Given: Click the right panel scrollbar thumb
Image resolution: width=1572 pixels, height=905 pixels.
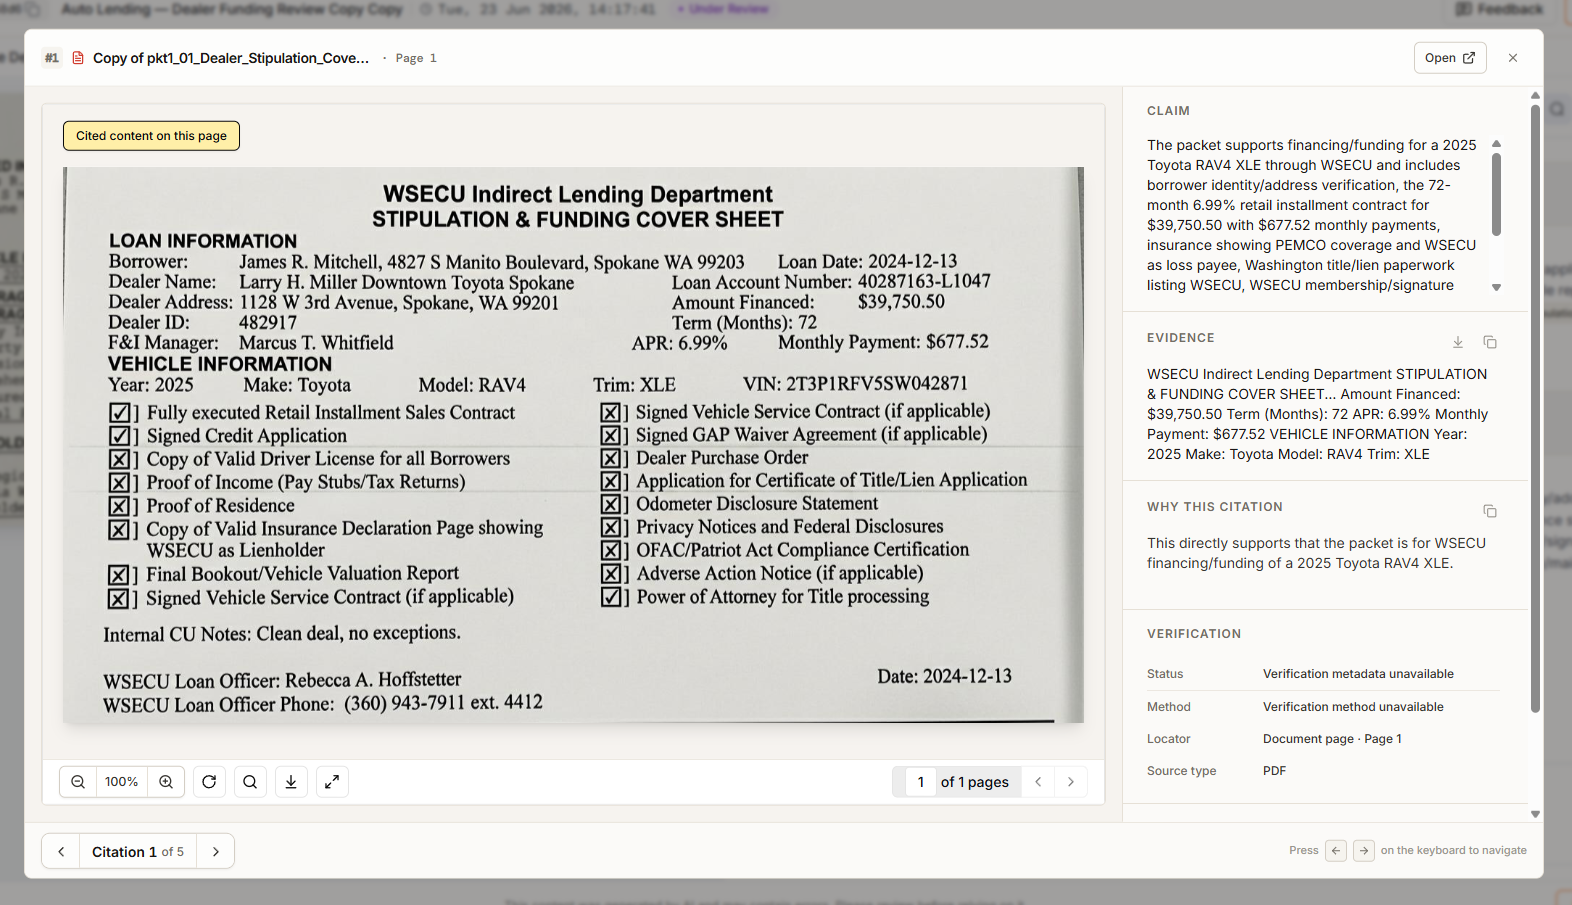Looking at the screenshot, I should [x=1535, y=408].
